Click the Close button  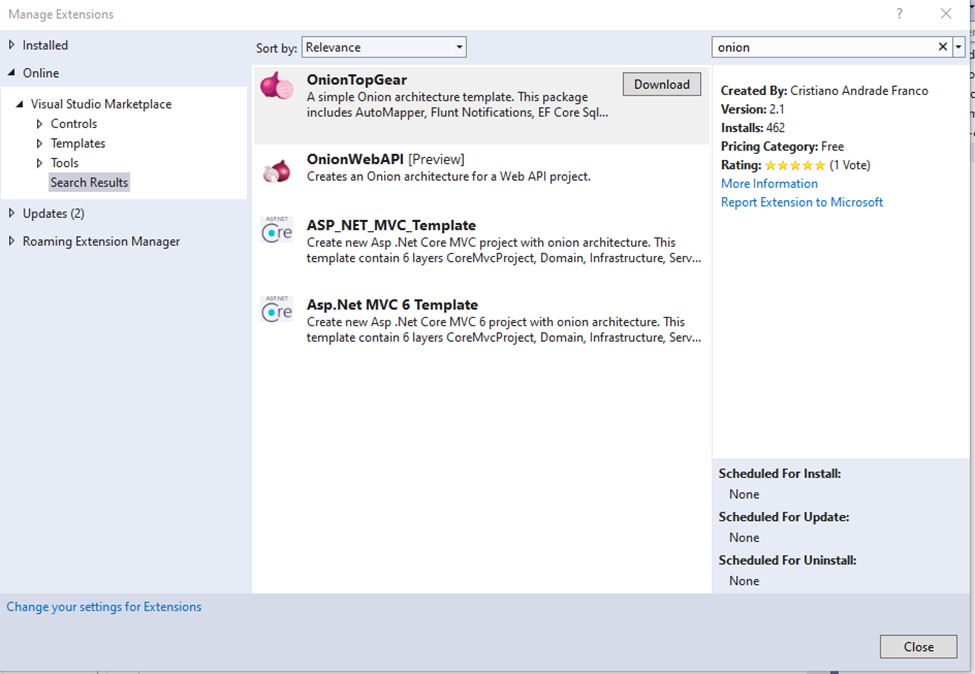tap(918, 647)
